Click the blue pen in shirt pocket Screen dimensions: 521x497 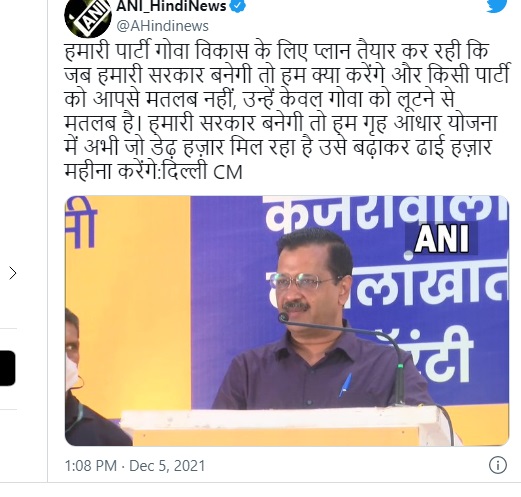tap(345, 385)
